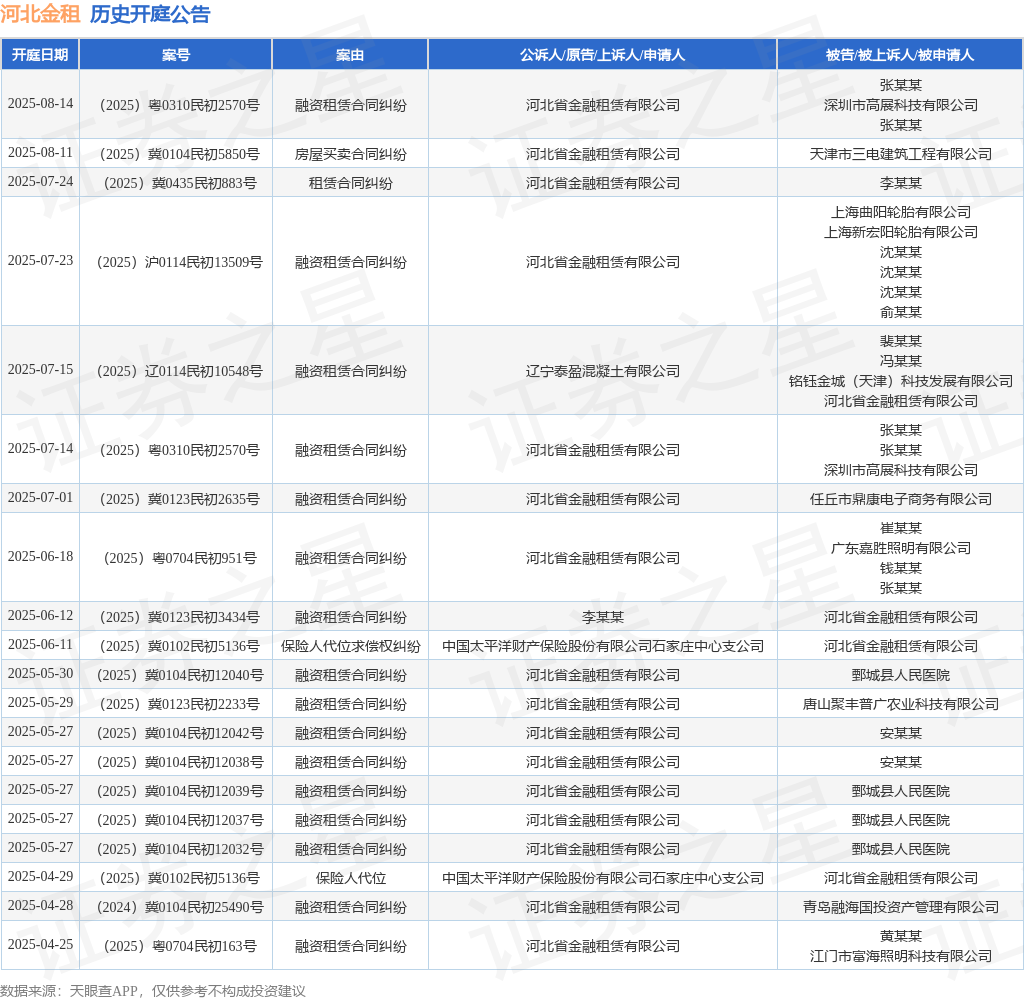Click the 河北金租 title text
The height and width of the screenshot is (1000, 1024).
(x=40, y=14)
